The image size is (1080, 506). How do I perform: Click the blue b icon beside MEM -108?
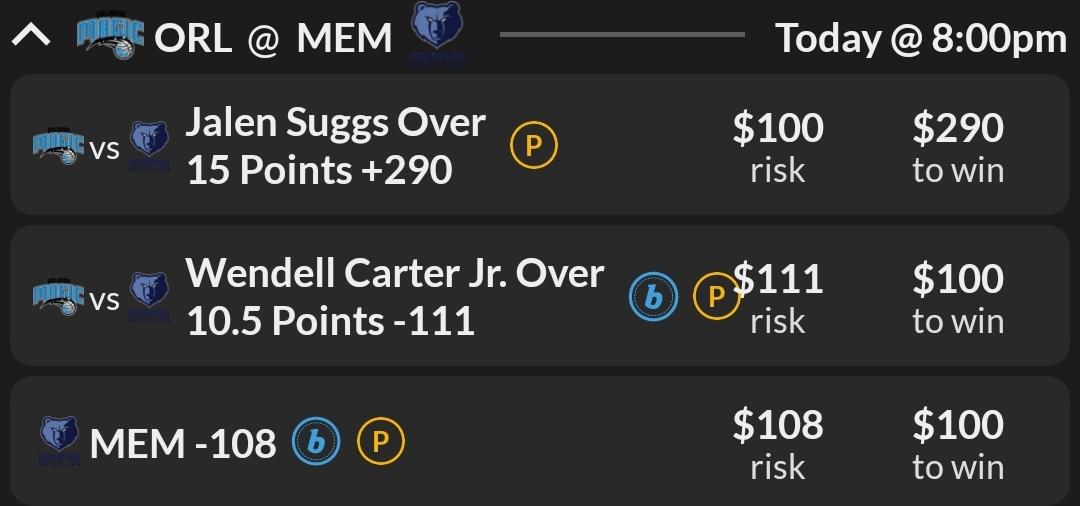coord(316,442)
